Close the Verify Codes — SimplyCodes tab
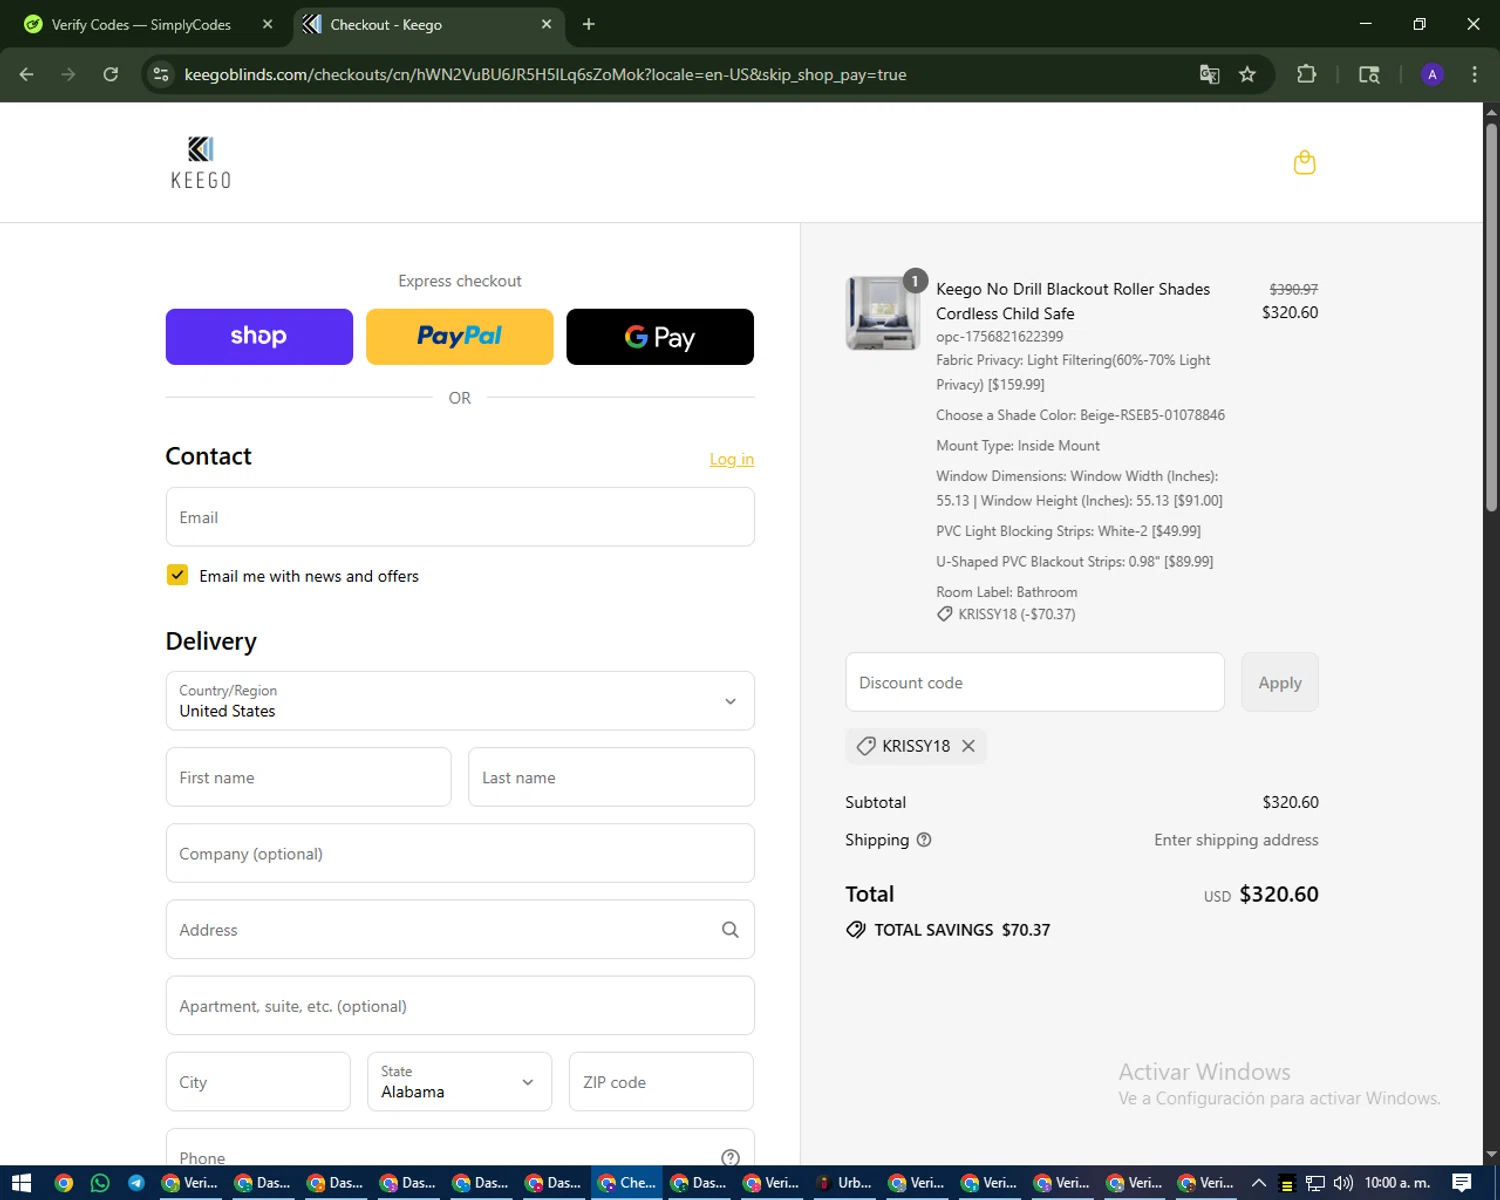Viewport: 1500px width, 1200px height. click(267, 24)
